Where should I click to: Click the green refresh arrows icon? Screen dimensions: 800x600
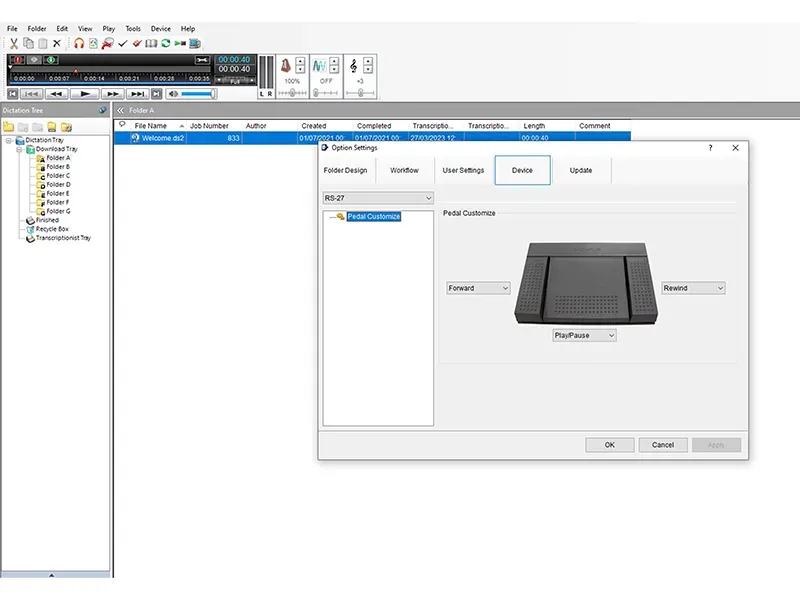click(165, 43)
